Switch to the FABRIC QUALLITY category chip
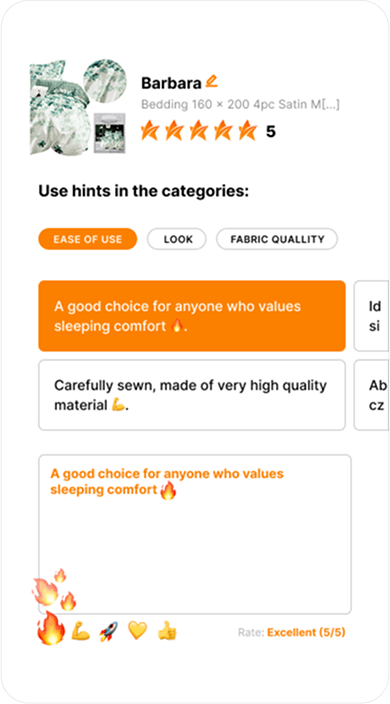The height and width of the screenshot is (704, 390). pyautogui.click(x=277, y=239)
